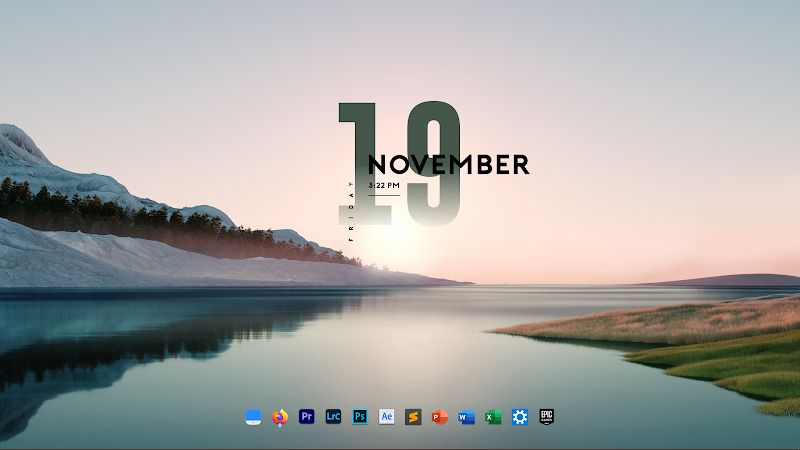This screenshot has height=450, width=800.
Task: Launch Lightroom Classic from the dock
Action: pos(333,416)
